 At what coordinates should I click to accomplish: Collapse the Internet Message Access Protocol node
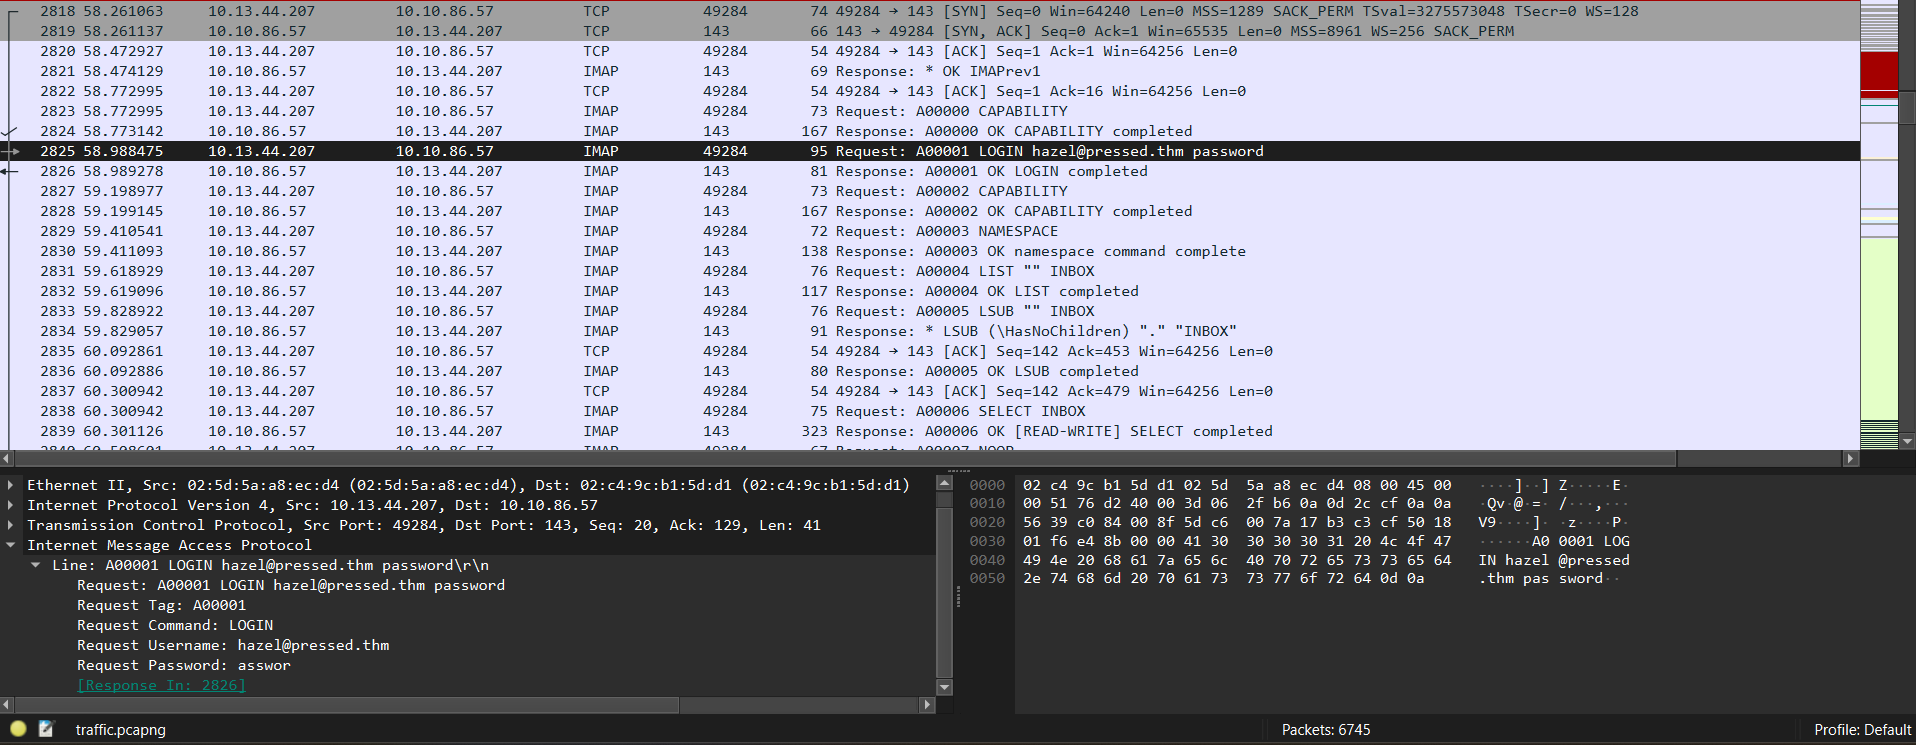pos(11,545)
